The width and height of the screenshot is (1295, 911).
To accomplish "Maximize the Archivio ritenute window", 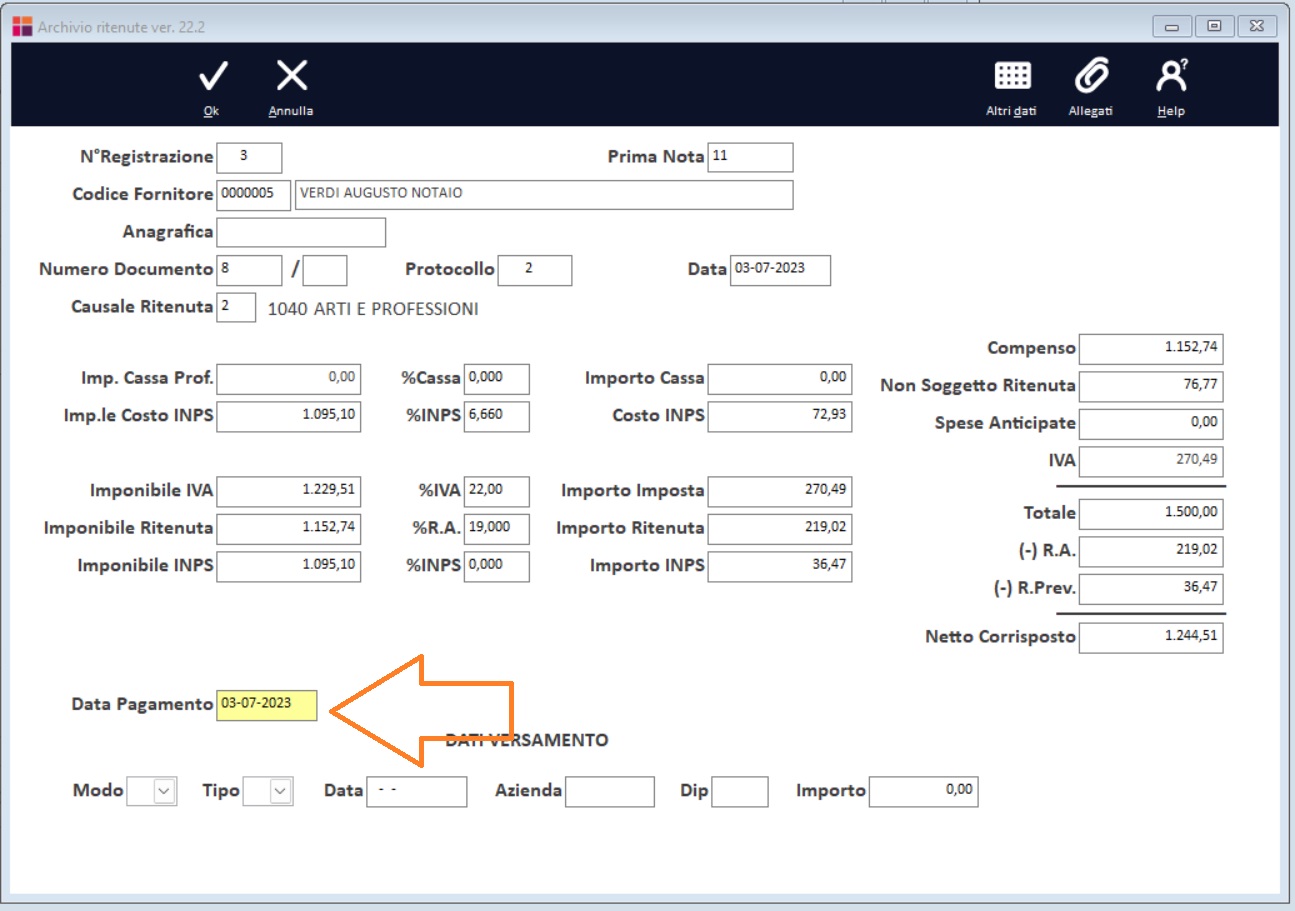I will tap(1214, 27).
